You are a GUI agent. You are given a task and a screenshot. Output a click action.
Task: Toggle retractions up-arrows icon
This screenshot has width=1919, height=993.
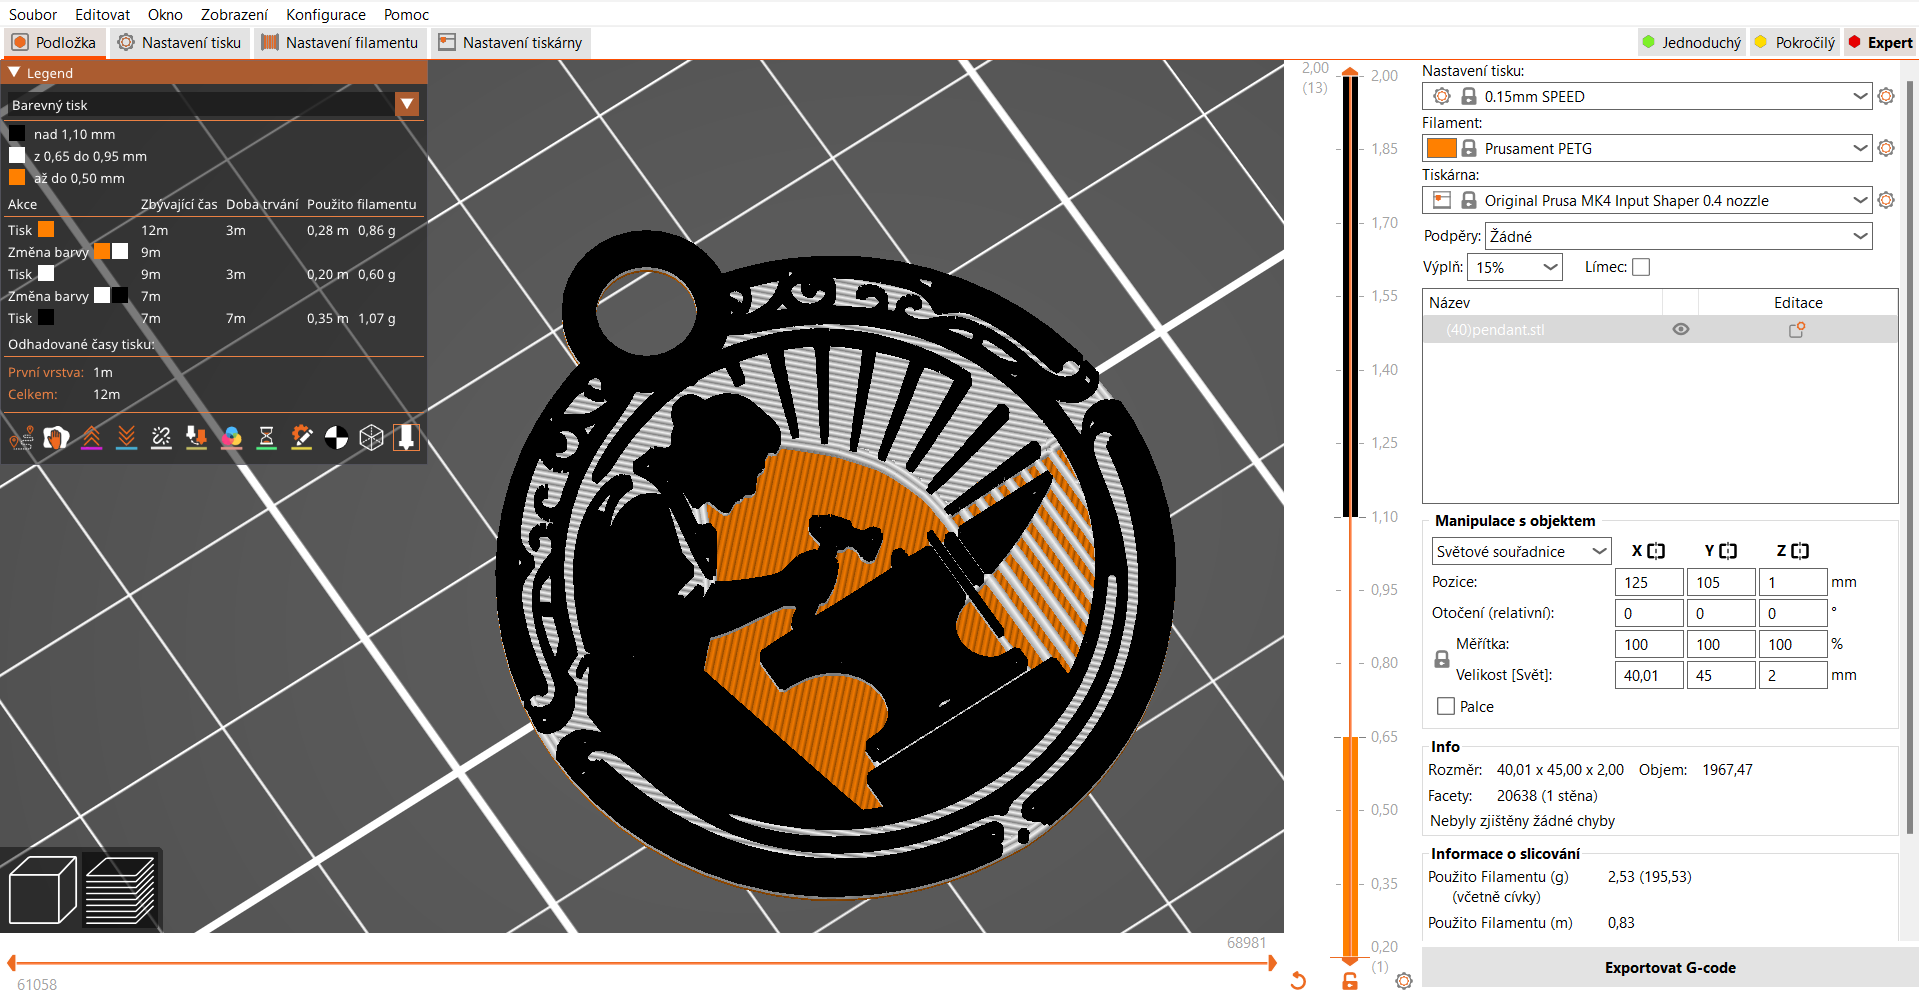(x=91, y=438)
